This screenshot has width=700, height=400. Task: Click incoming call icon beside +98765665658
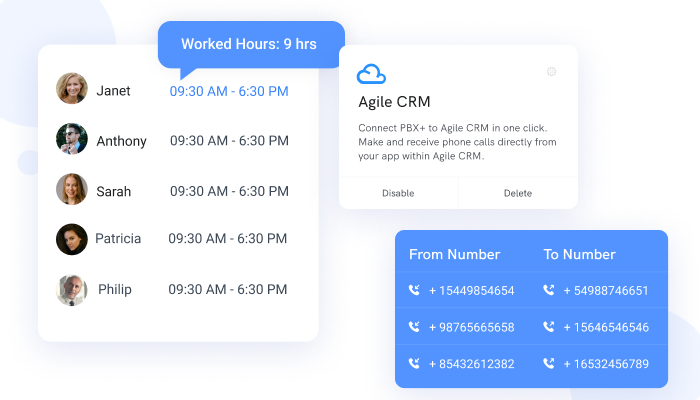(414, 327)
